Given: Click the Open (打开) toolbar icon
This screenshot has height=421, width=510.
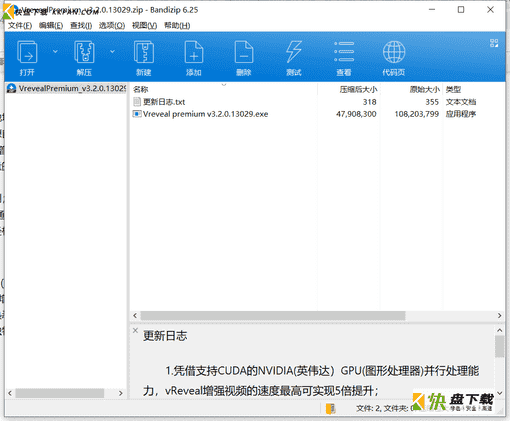Looking at the screenshot, I should point(27,52).
